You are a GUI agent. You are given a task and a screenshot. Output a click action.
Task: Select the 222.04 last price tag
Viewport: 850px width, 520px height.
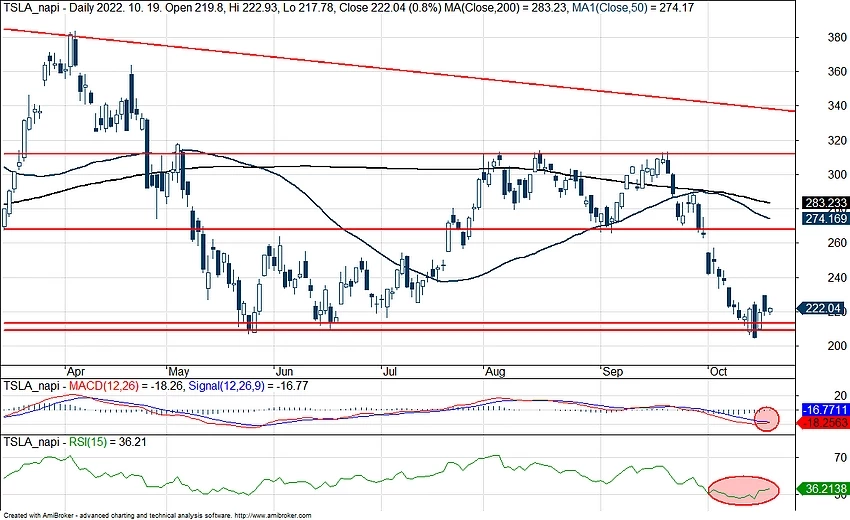[x=822, y=309]
